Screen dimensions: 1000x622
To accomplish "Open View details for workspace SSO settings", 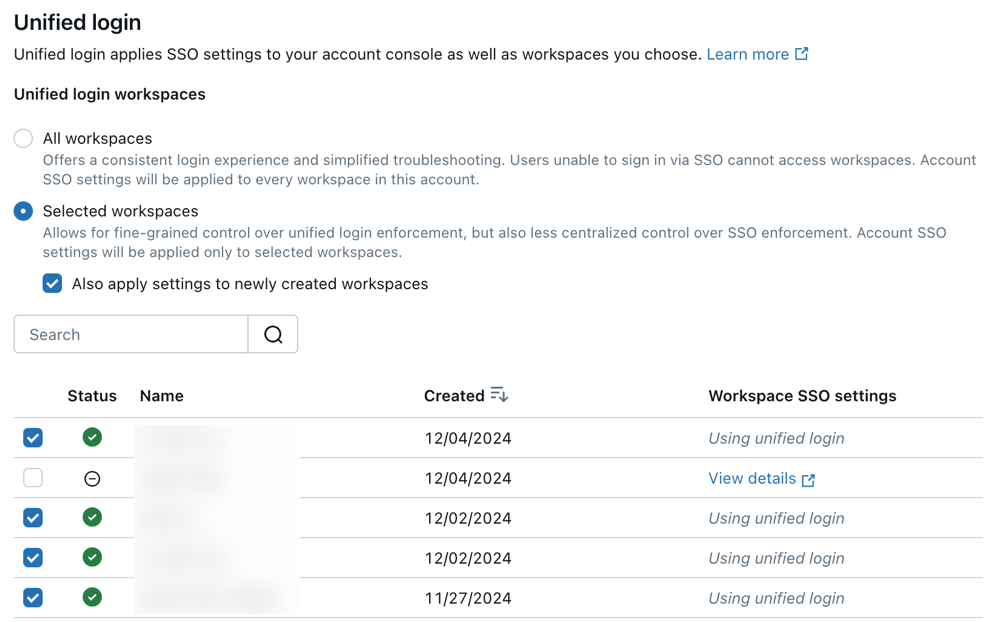I will [752, 479].
